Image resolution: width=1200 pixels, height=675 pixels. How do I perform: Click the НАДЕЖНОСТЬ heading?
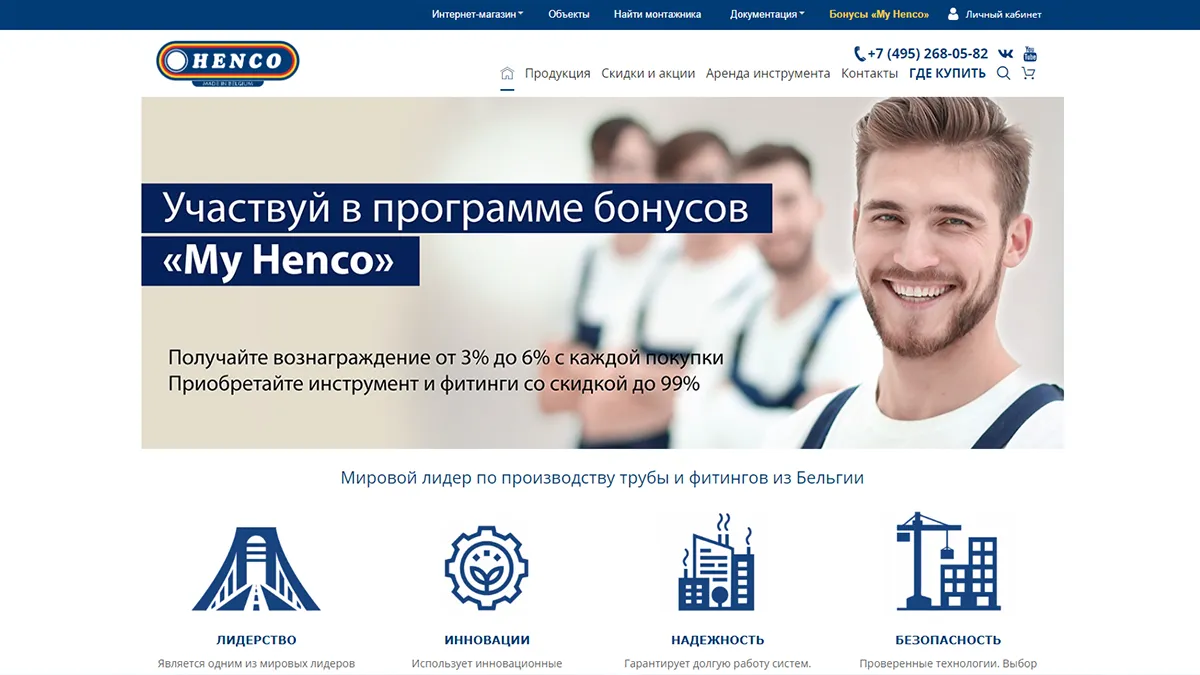(x=718, y=640)
